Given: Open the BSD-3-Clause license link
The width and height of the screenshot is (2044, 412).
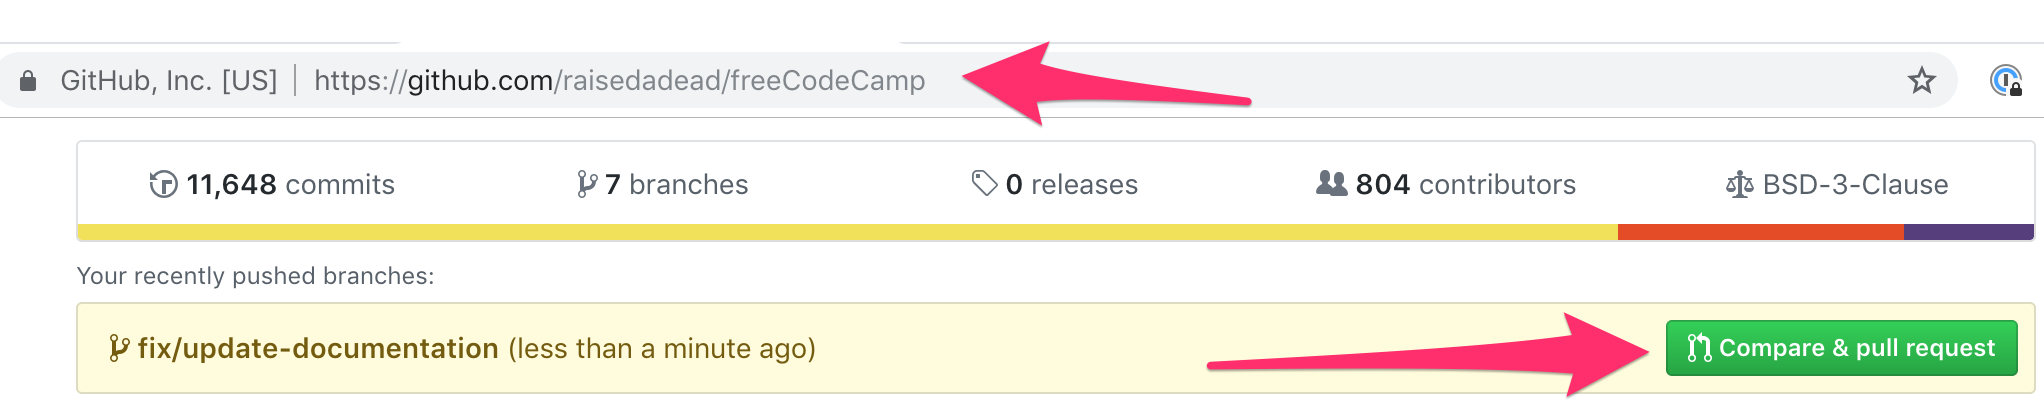Looking at the screenshot, I should point(1855,185).
